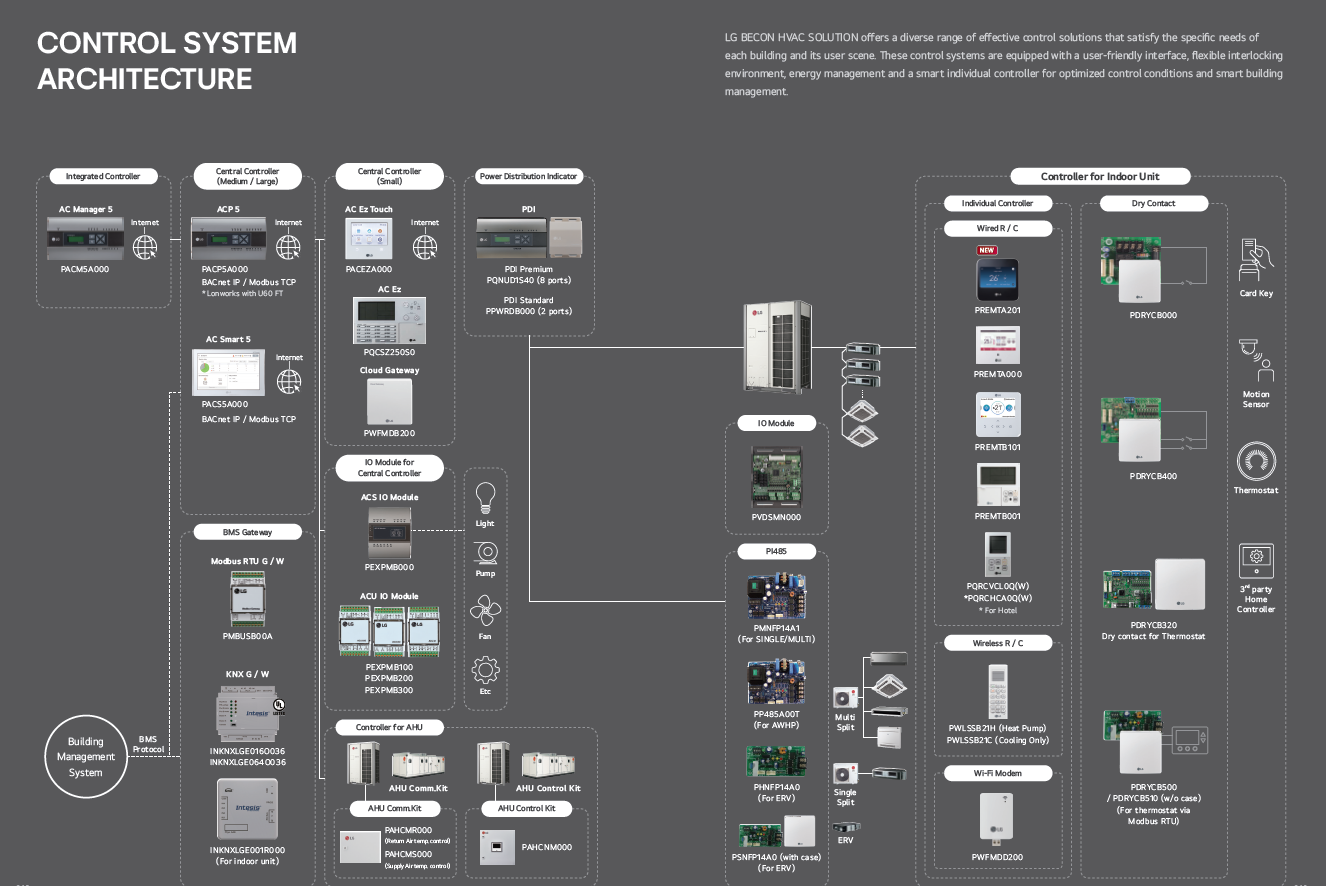
Task: Click the Pump icon
Action: [485, 553]
